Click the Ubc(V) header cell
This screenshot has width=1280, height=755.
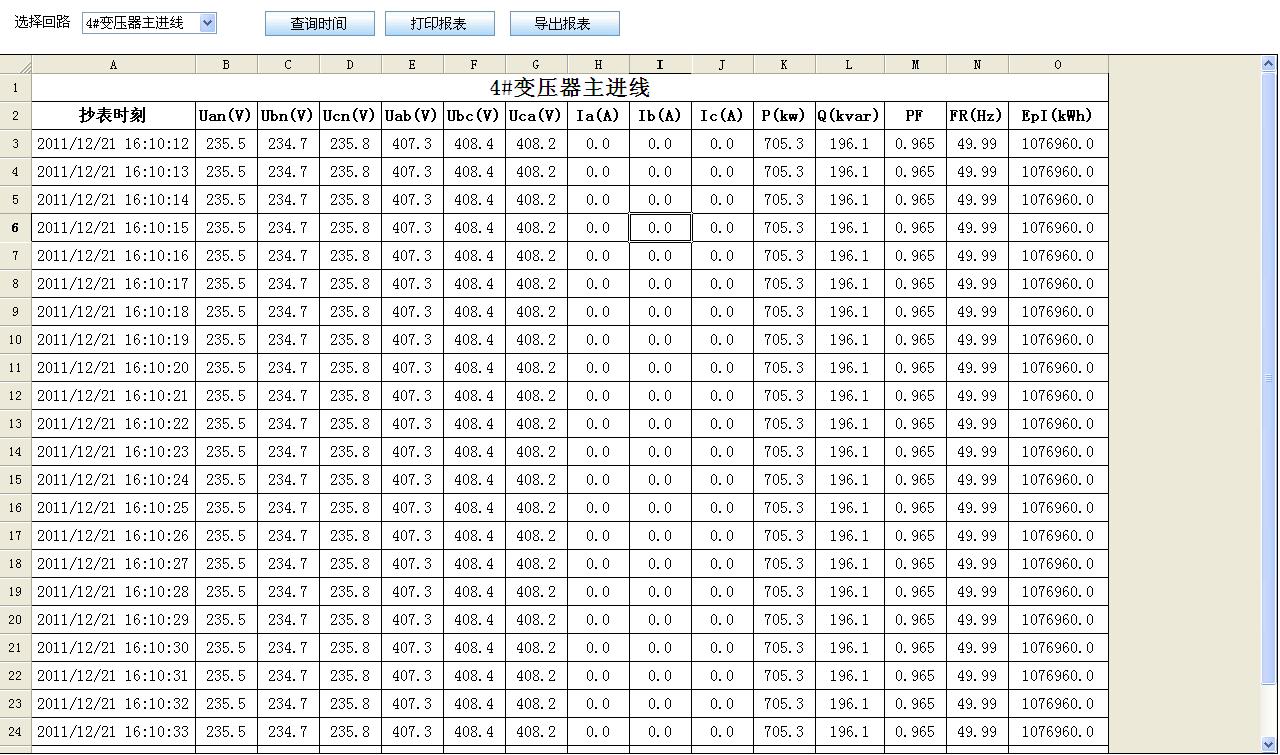[x=474, y=116]
